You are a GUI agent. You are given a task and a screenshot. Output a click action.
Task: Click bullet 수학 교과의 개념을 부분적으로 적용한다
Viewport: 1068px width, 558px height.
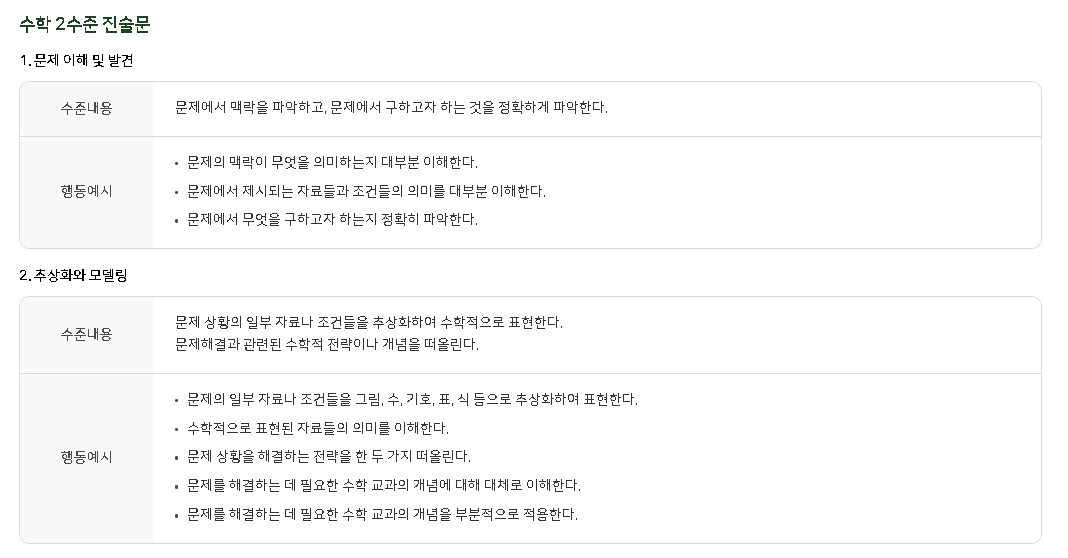coord(382,514)
